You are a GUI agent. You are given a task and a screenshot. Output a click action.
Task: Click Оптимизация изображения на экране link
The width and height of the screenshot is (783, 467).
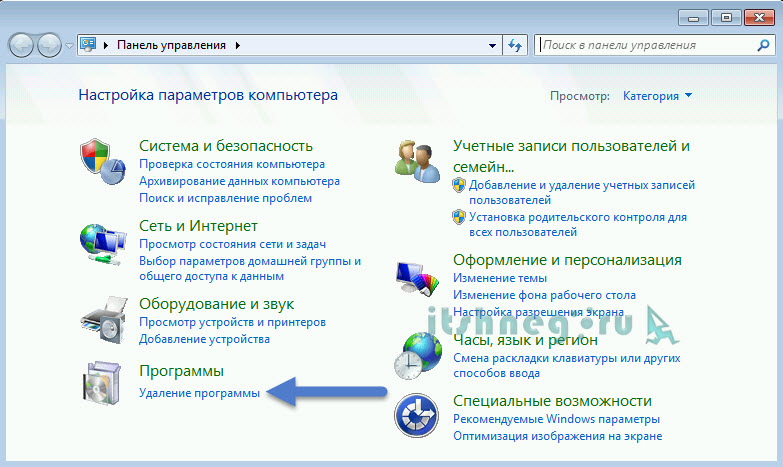pos(557,436)
